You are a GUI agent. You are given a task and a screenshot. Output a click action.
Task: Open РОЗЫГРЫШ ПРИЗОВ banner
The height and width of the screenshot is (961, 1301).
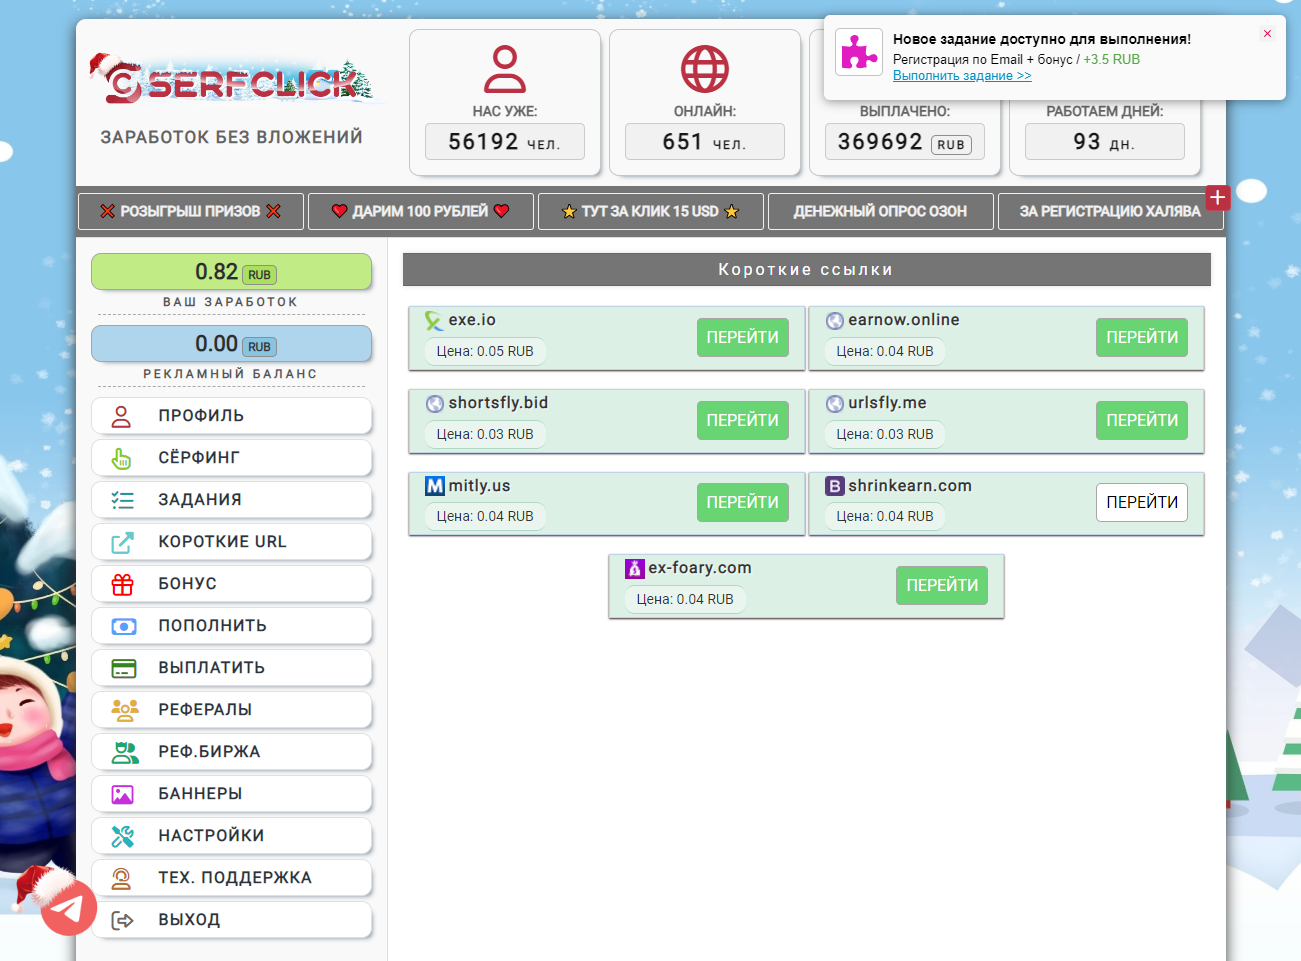click(x=191, y=211)
